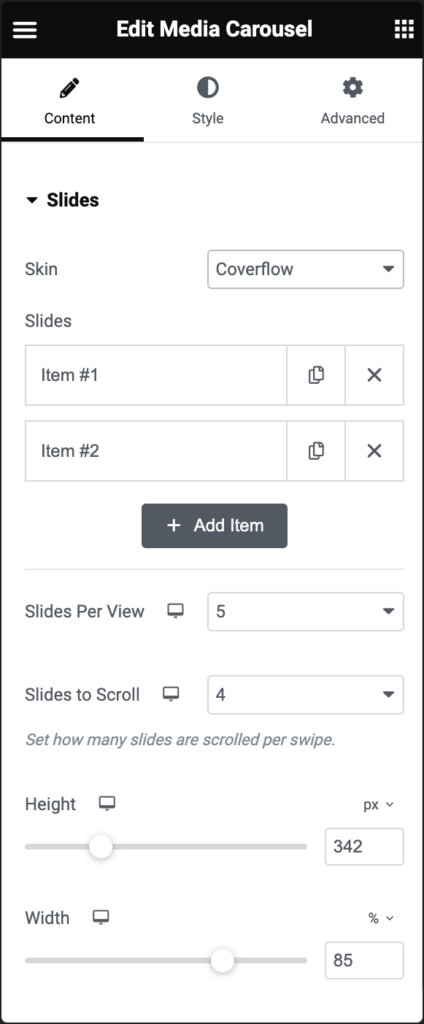This screenshot has width=424, height=1024.
Task: Open the Skin dropdown showing Coverflow
Action: click(306, 269)
